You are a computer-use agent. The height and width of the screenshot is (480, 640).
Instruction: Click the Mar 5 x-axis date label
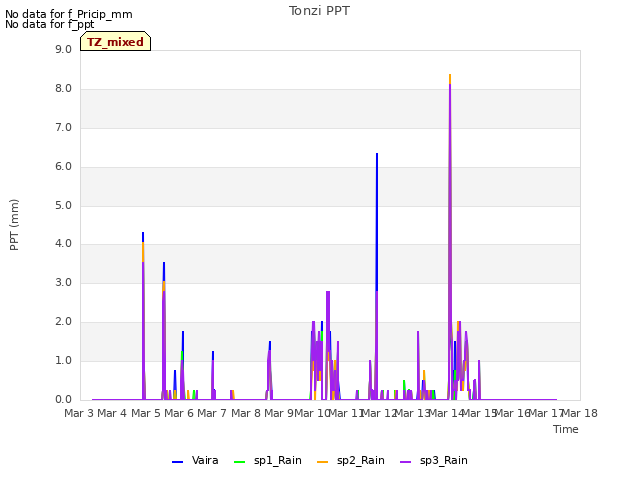146,413
